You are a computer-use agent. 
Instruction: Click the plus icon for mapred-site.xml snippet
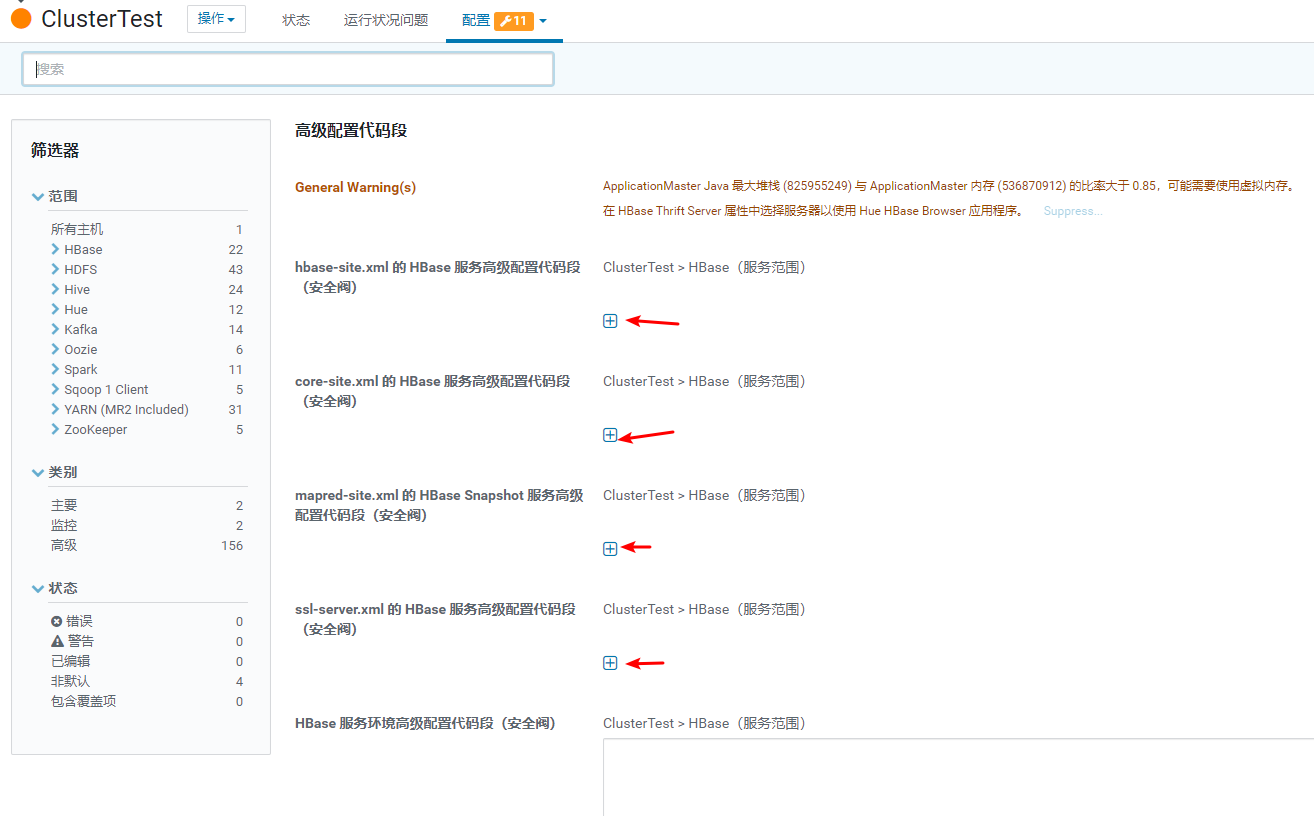tap(610, 548)
